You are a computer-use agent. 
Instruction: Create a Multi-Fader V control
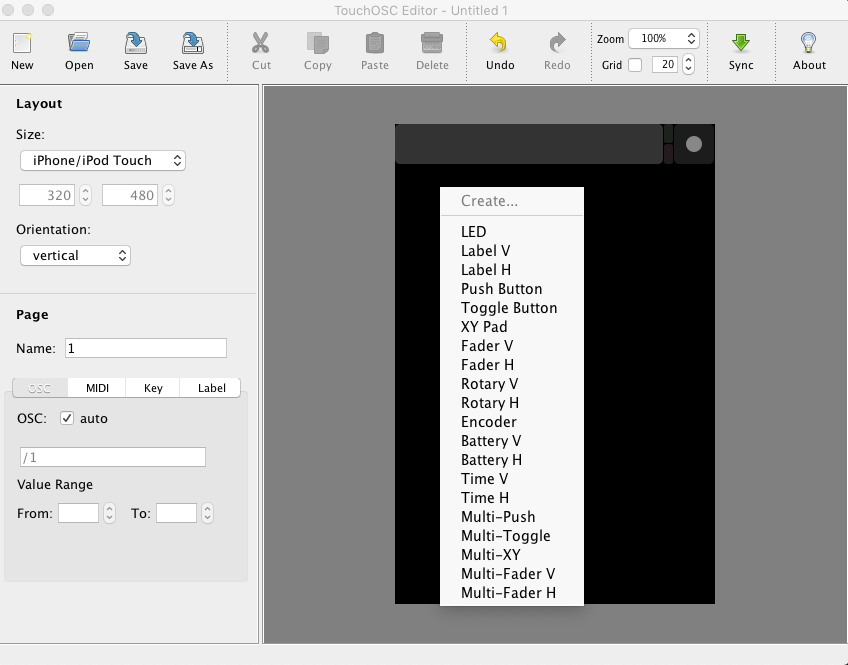[512, 574]
